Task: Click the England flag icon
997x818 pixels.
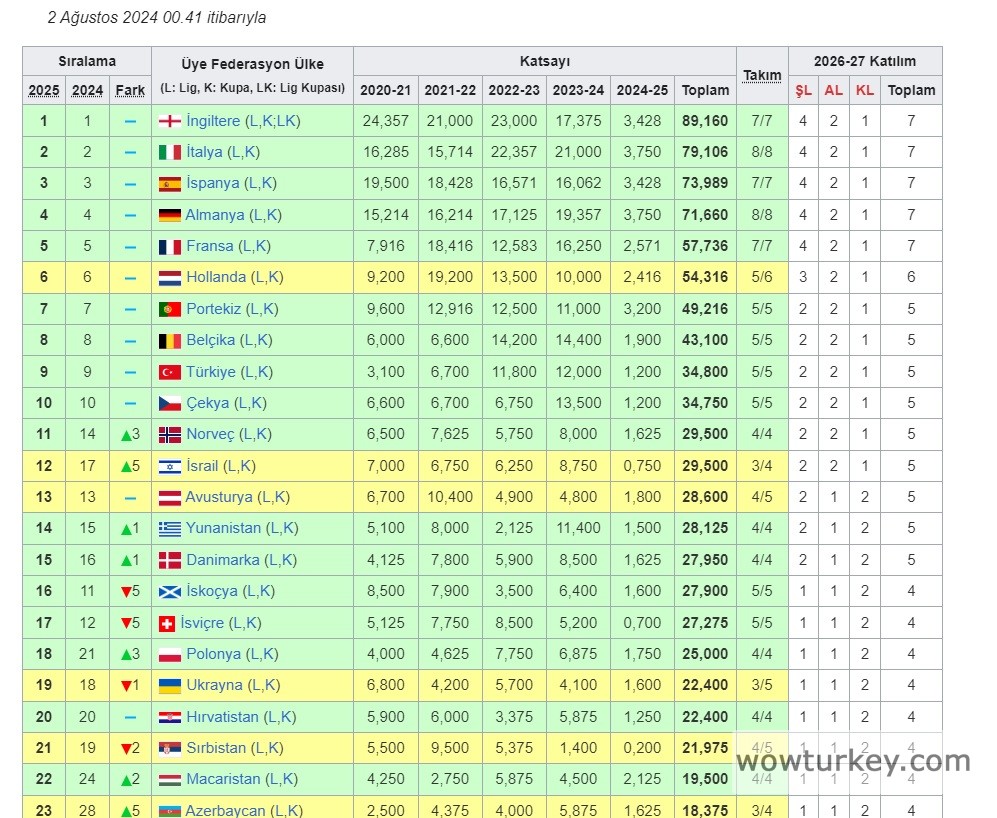Action: tap(170, 121)
